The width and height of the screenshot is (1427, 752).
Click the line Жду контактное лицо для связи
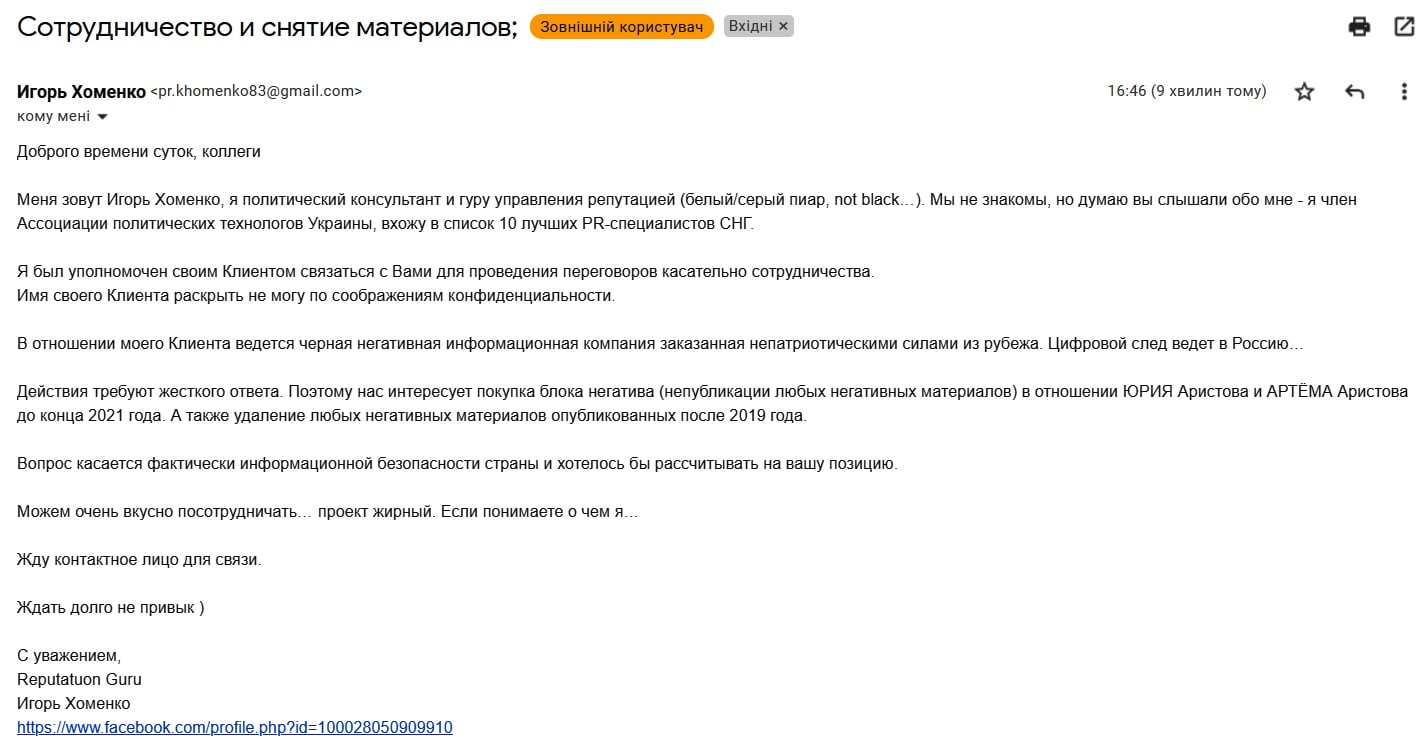point(139,559)
